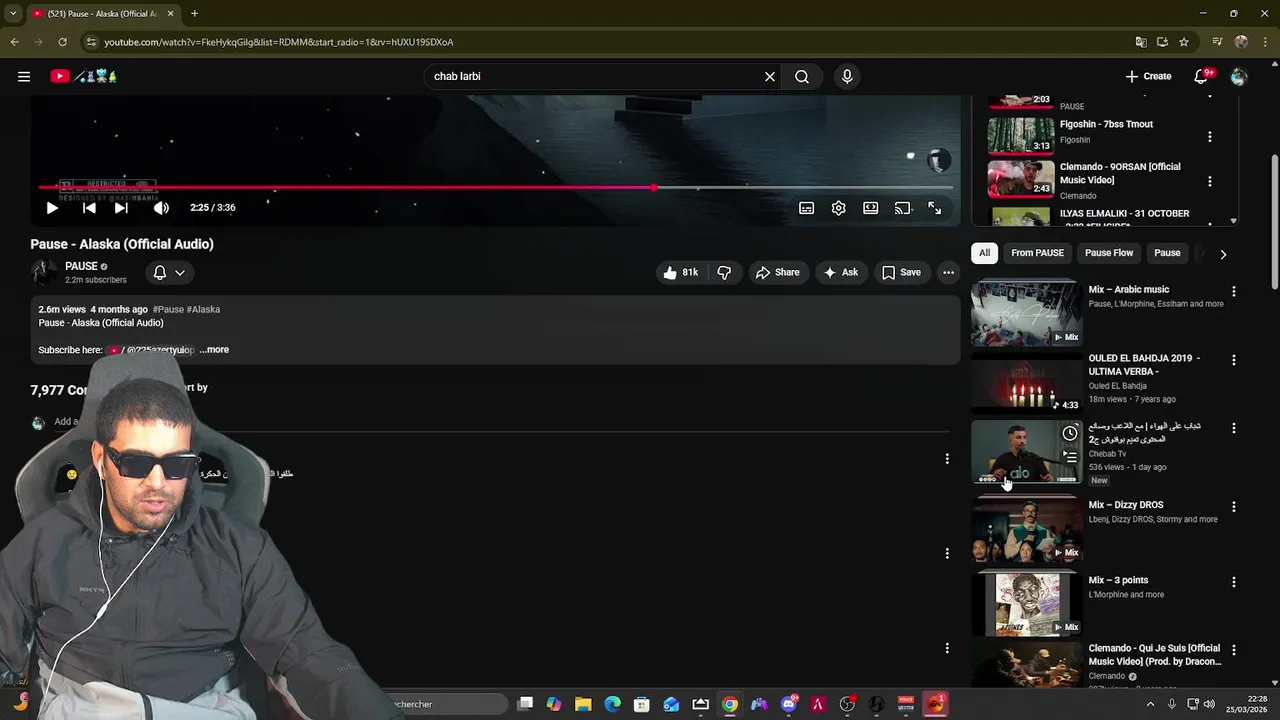The height and width of the screenshot is (720, 1280).
Task: Open more actions below the video
Action: (948, 272)
